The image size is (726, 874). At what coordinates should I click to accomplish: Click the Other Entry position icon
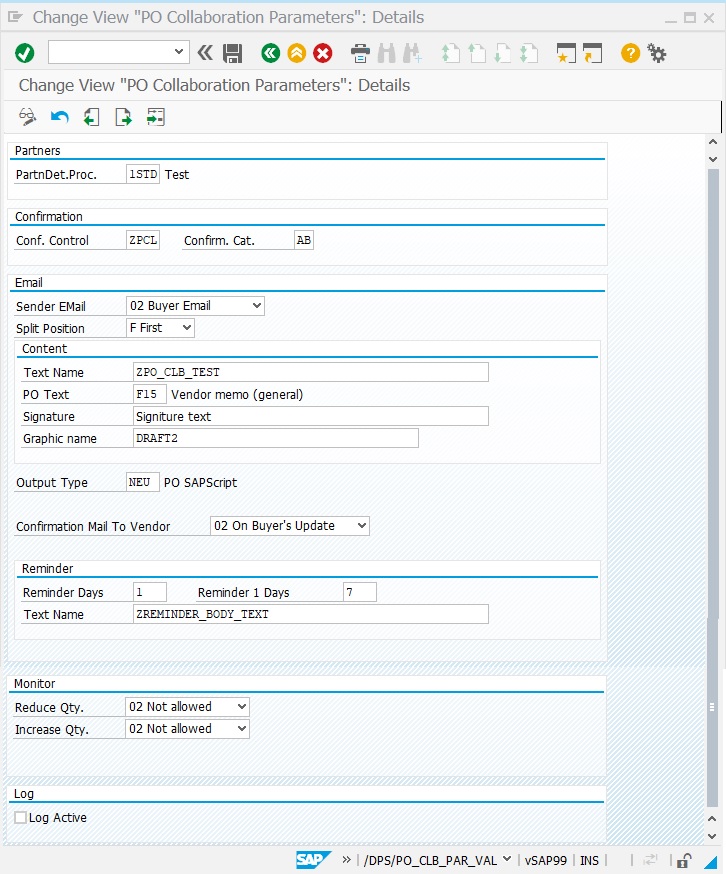coord(156,117)
